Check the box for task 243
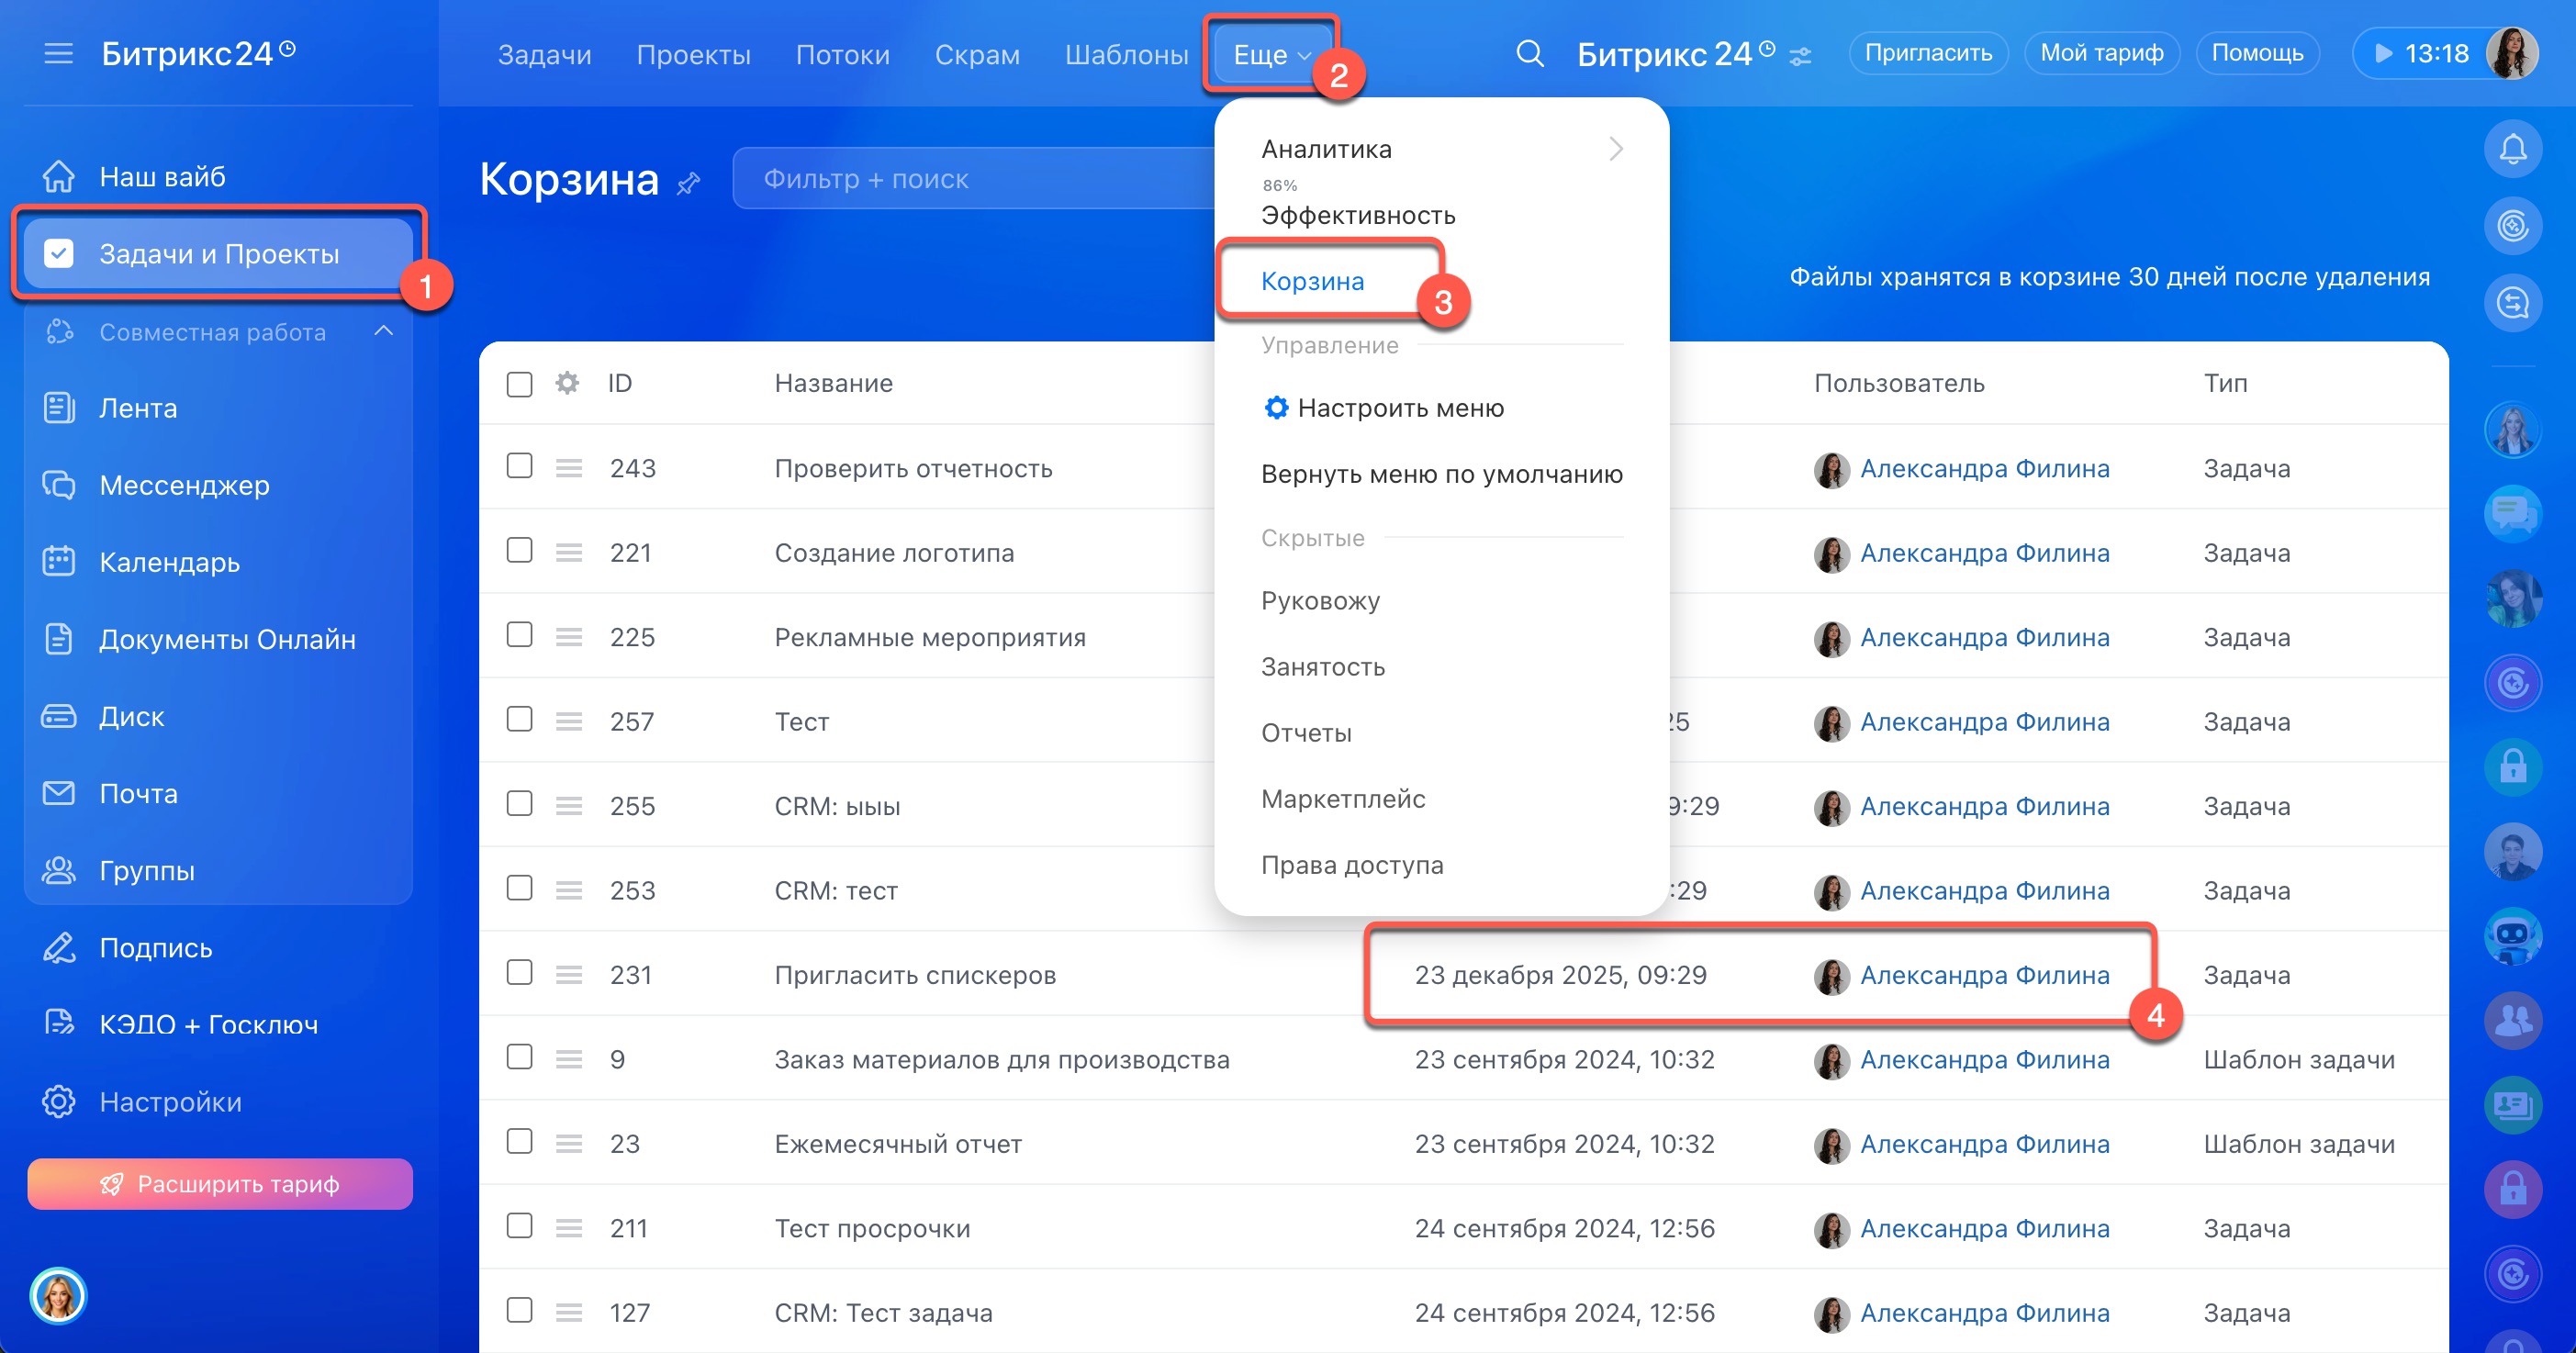Viewport: 2576px width, 1353px height. [519, 466]
